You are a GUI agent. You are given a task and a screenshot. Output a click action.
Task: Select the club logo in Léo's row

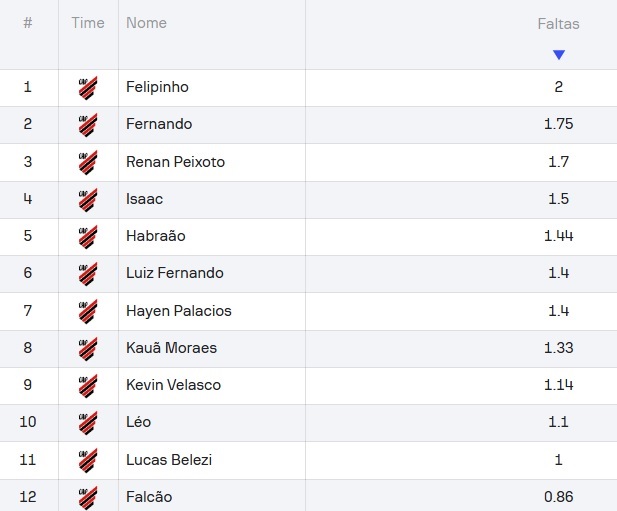(88, 423)
